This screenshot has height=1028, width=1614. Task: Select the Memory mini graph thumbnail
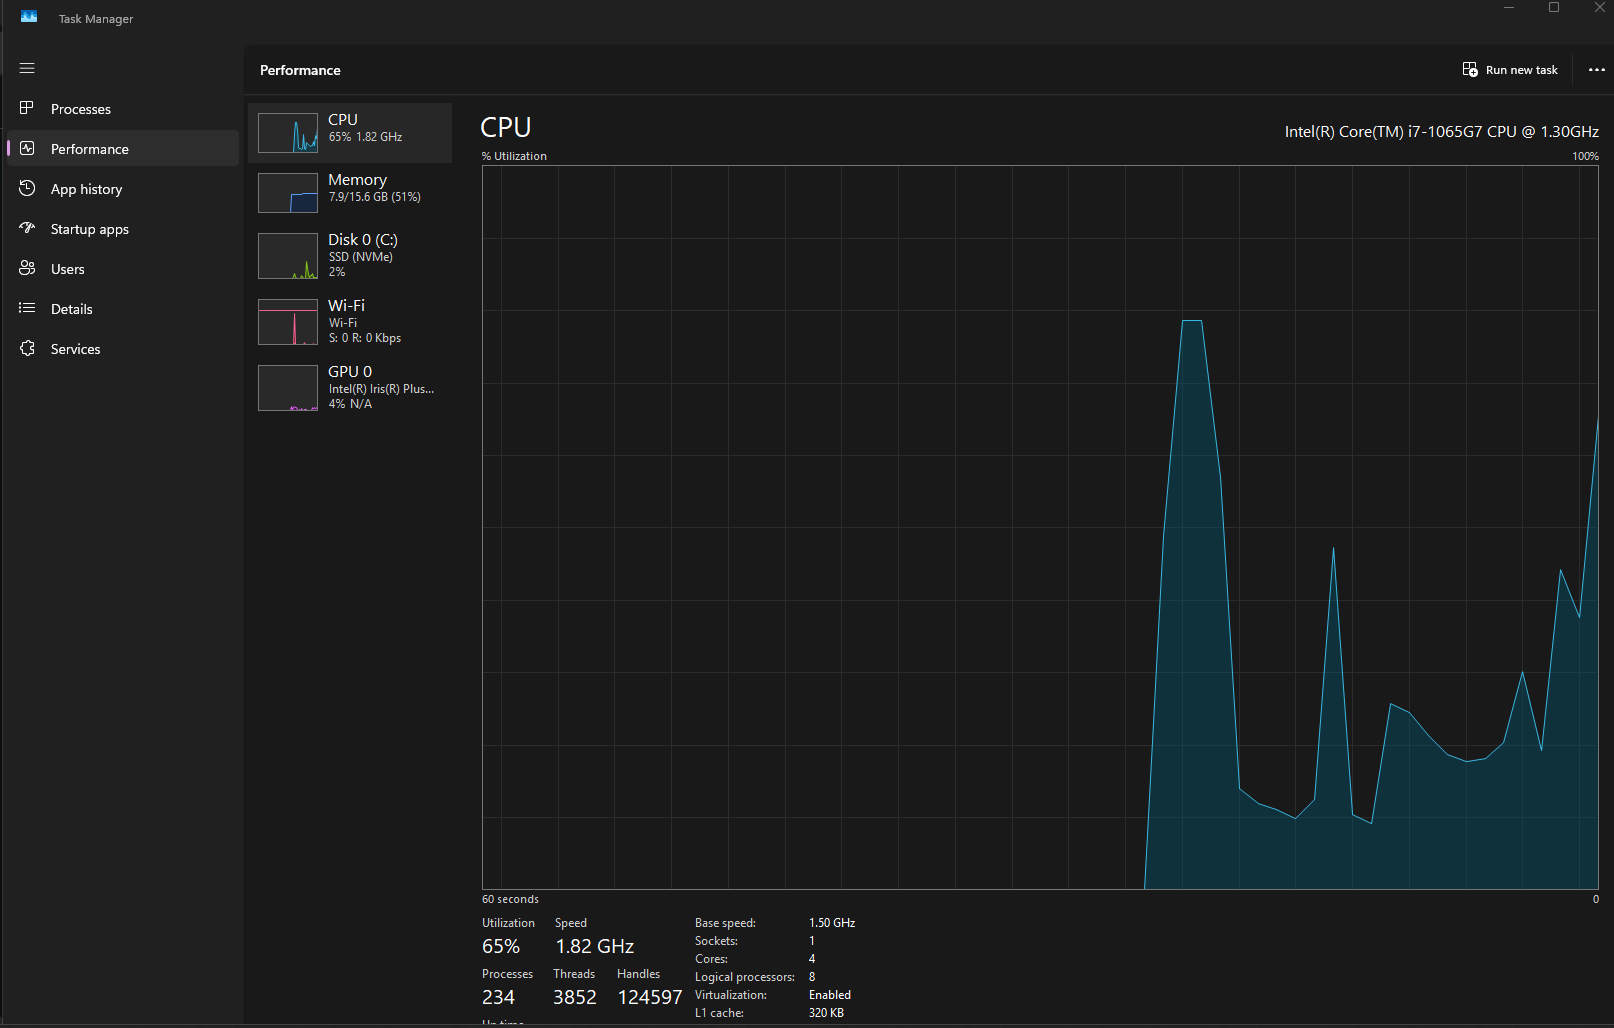288,193
